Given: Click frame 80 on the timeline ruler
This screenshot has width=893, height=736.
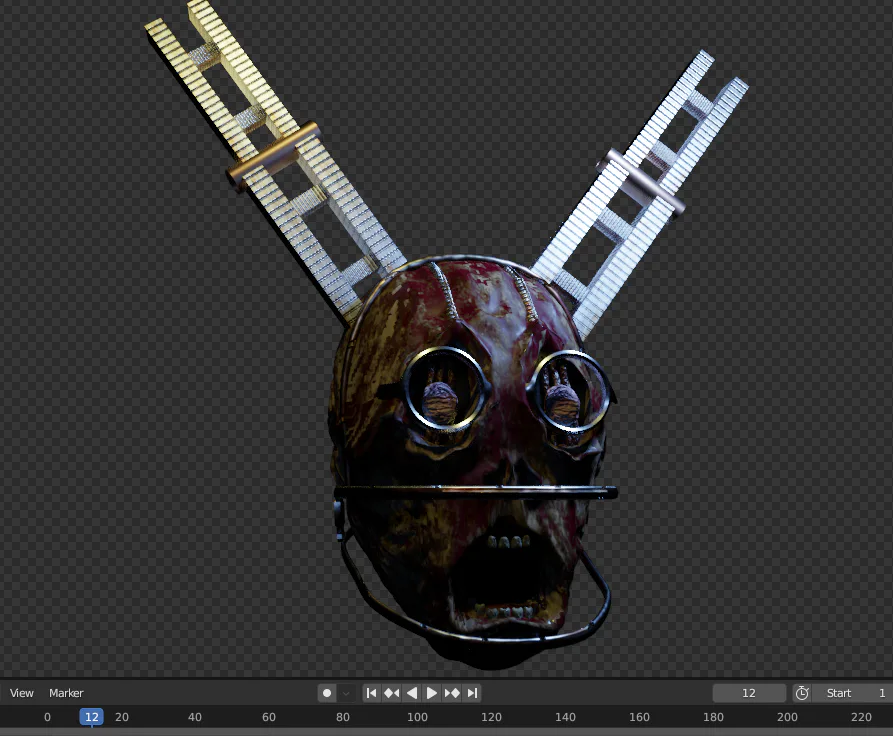Looking at the screenshot, I should [343, 717].
